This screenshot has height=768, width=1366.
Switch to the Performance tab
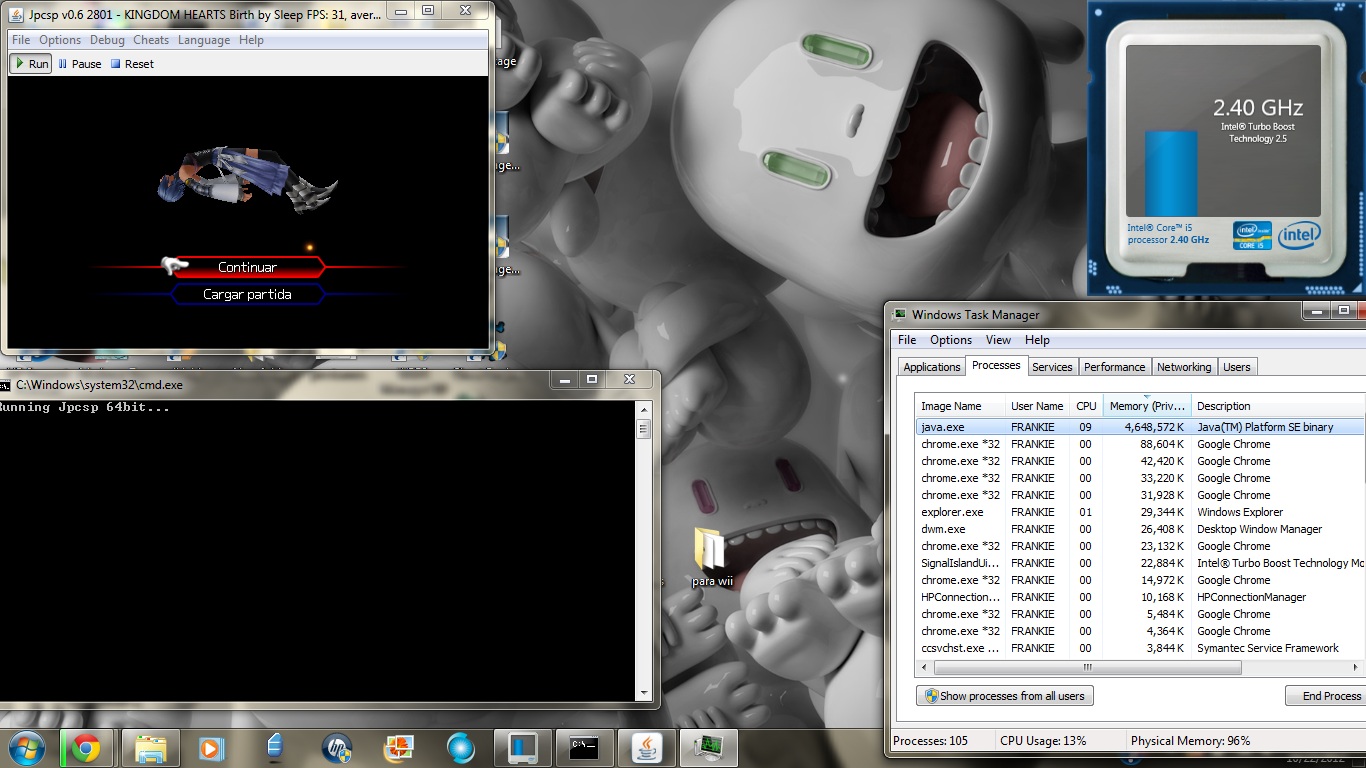tap(1114, 367)
